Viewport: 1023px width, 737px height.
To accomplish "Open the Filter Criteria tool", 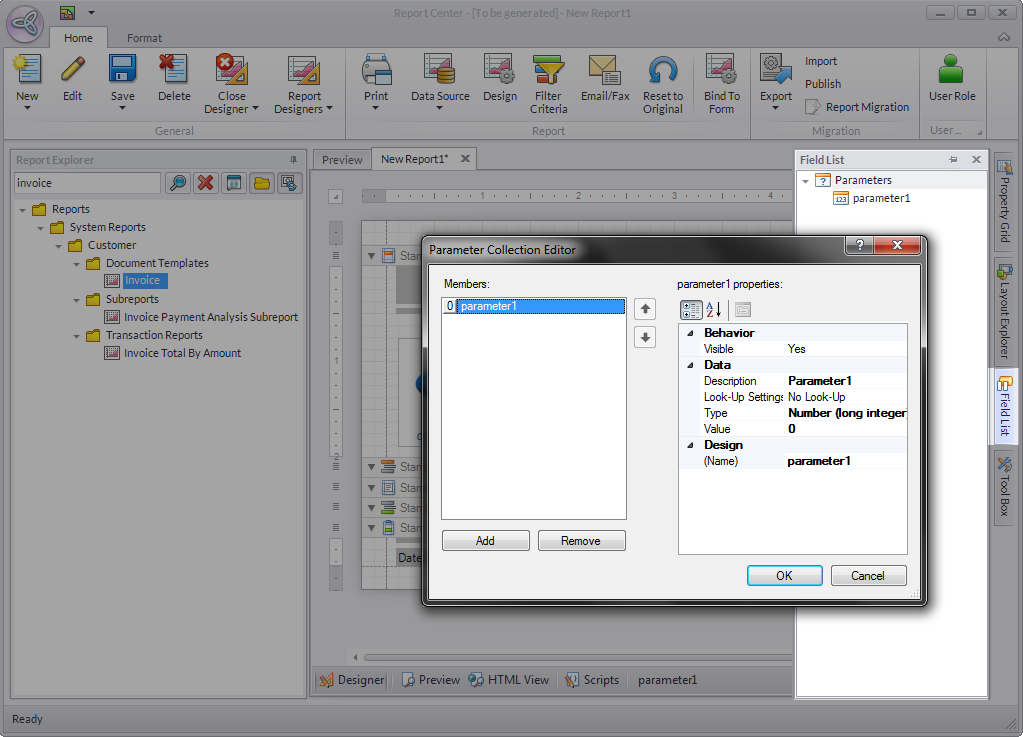I will (x=548, y=70).
